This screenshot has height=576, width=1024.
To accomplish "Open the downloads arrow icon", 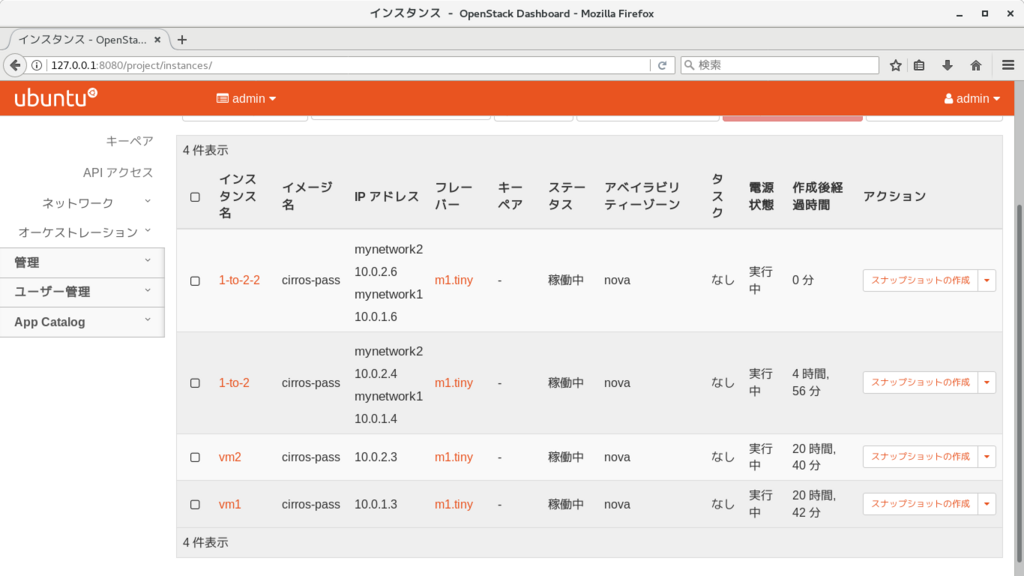I will pyautogui.click(x=948, y=65).
